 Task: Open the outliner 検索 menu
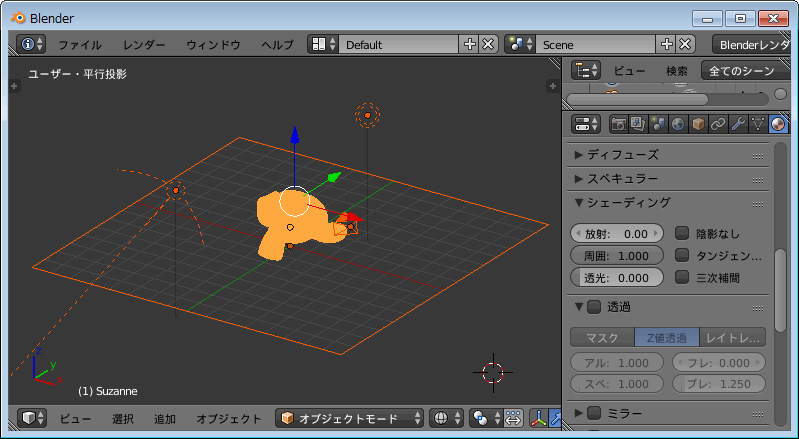pos(677,71)
